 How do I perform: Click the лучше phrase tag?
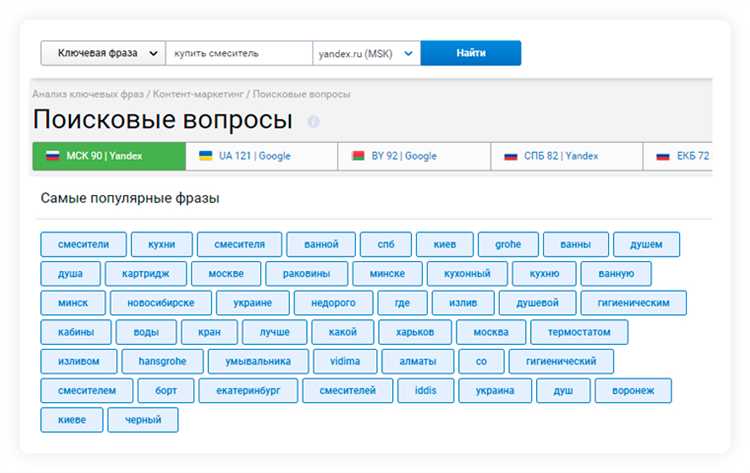[x=275, y=332]
